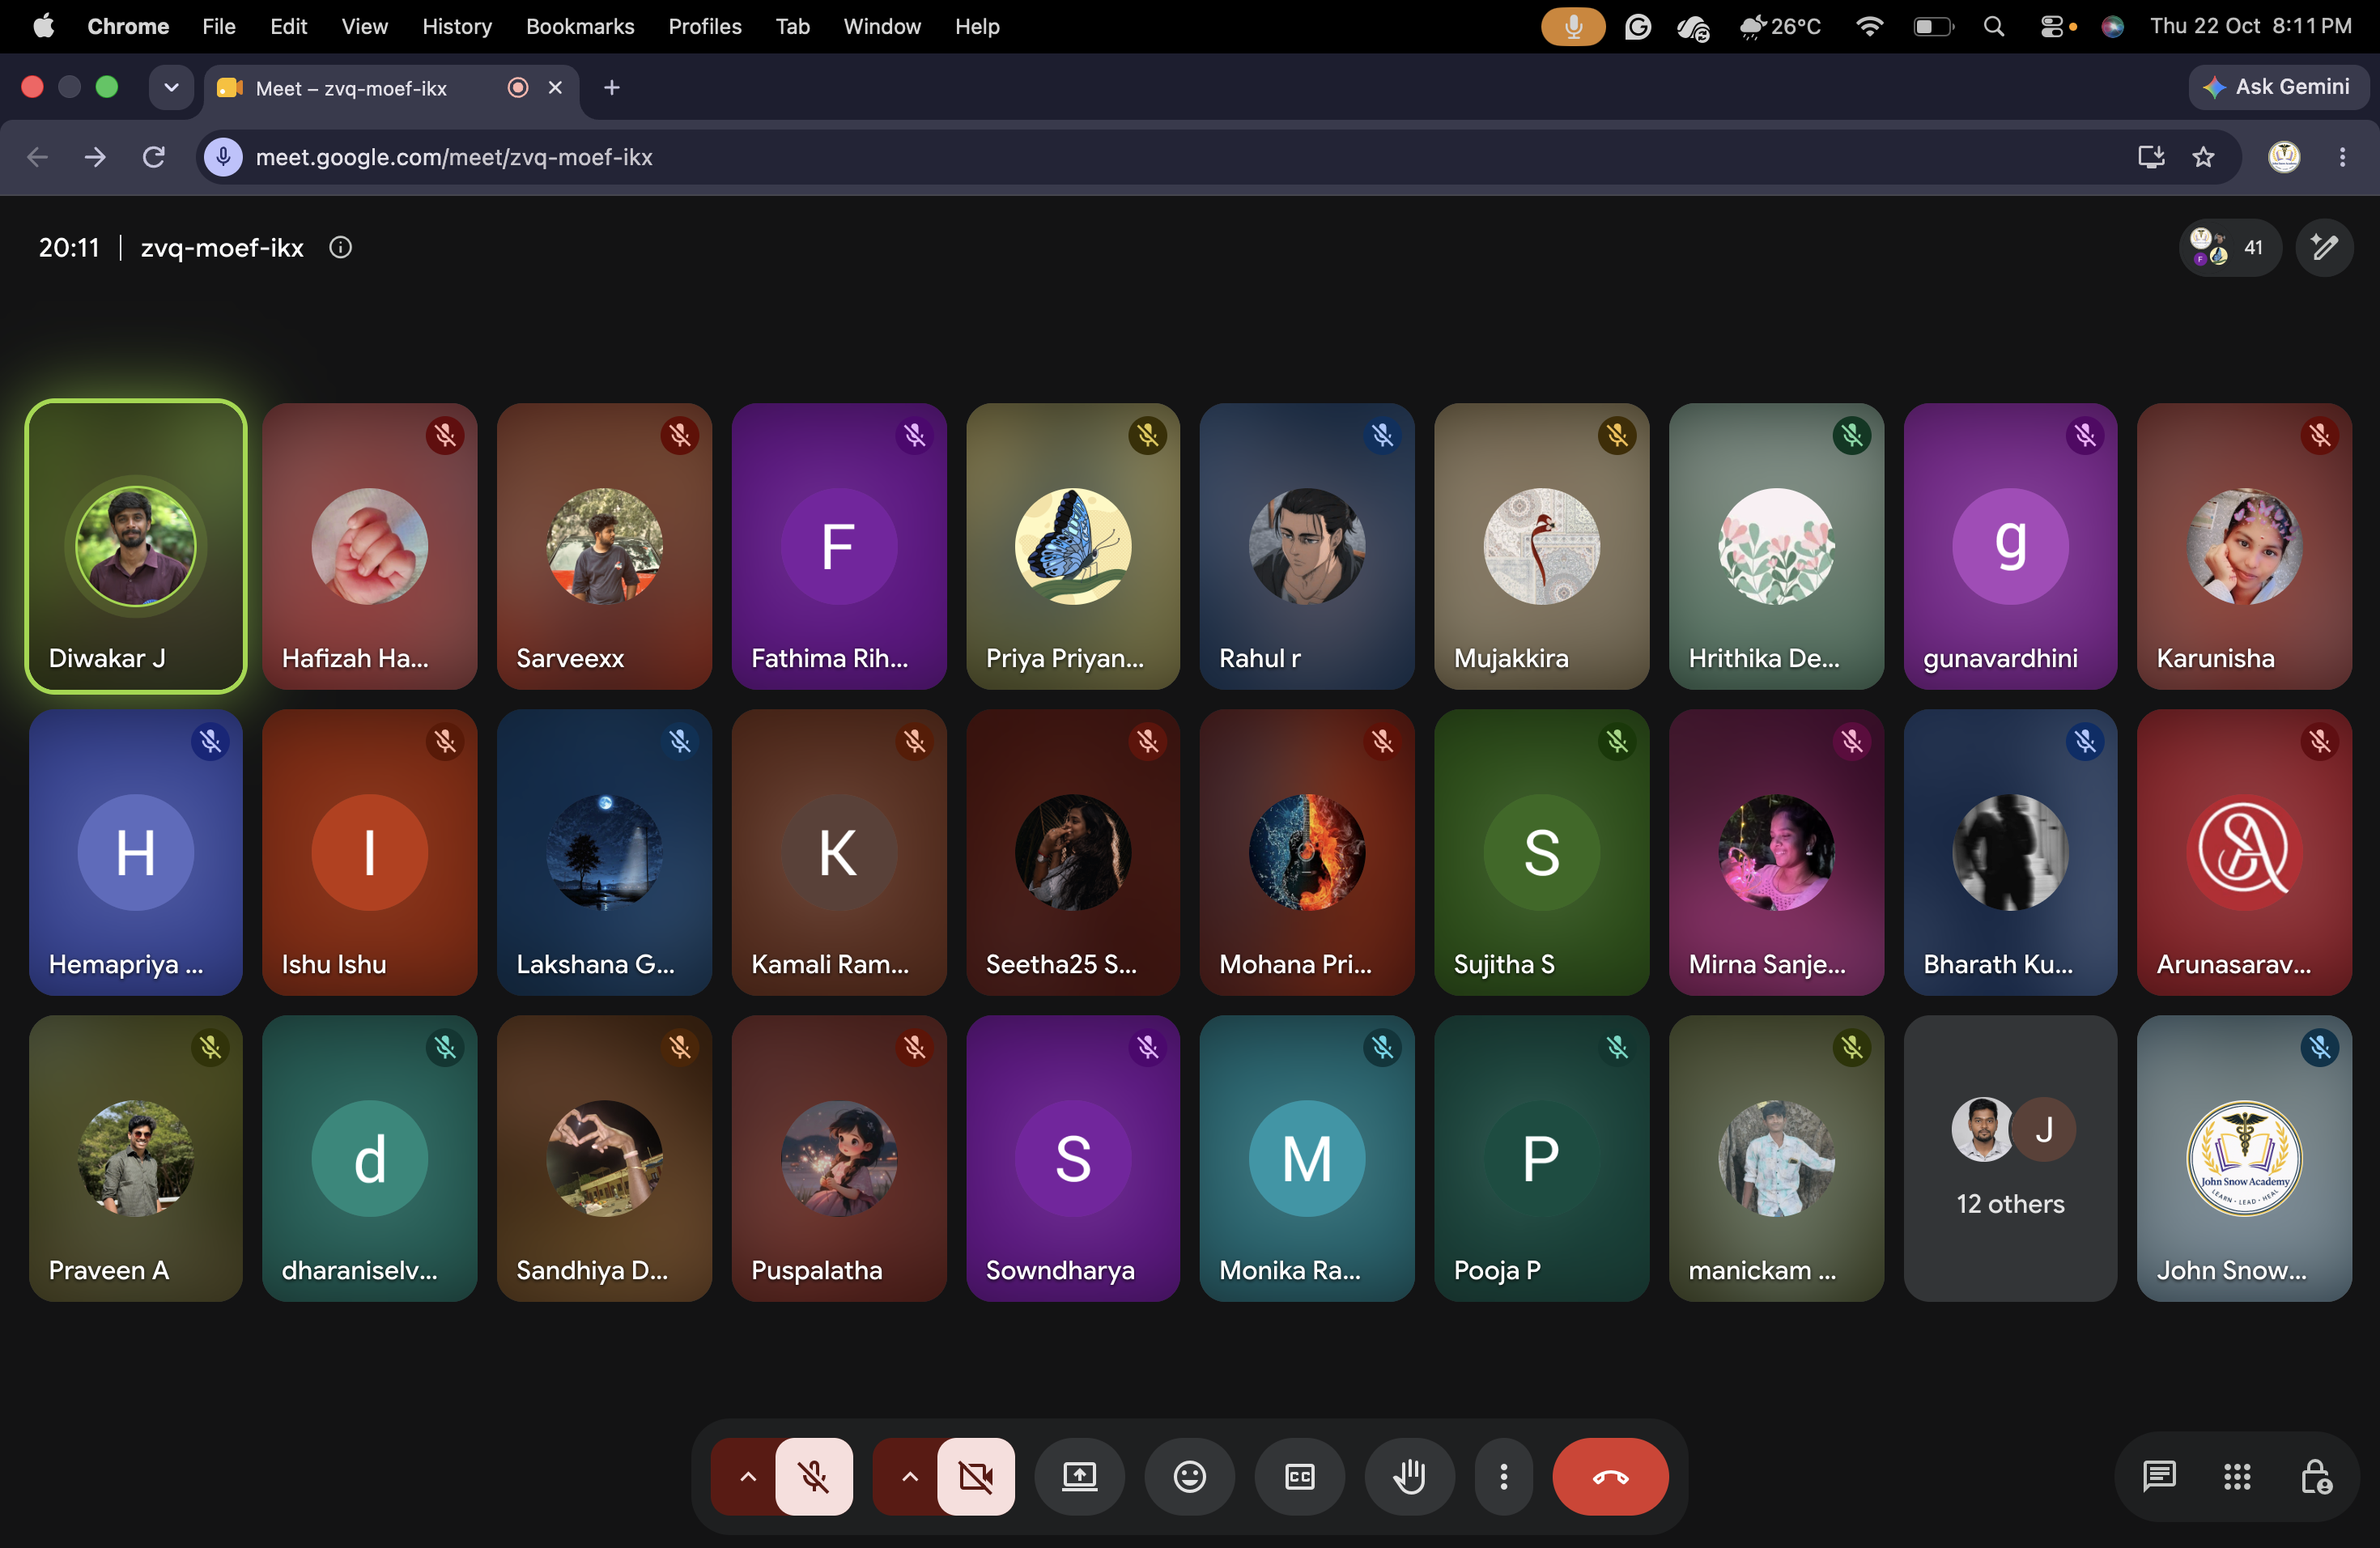Select Sujitha S participant tile

(1541, 852)
